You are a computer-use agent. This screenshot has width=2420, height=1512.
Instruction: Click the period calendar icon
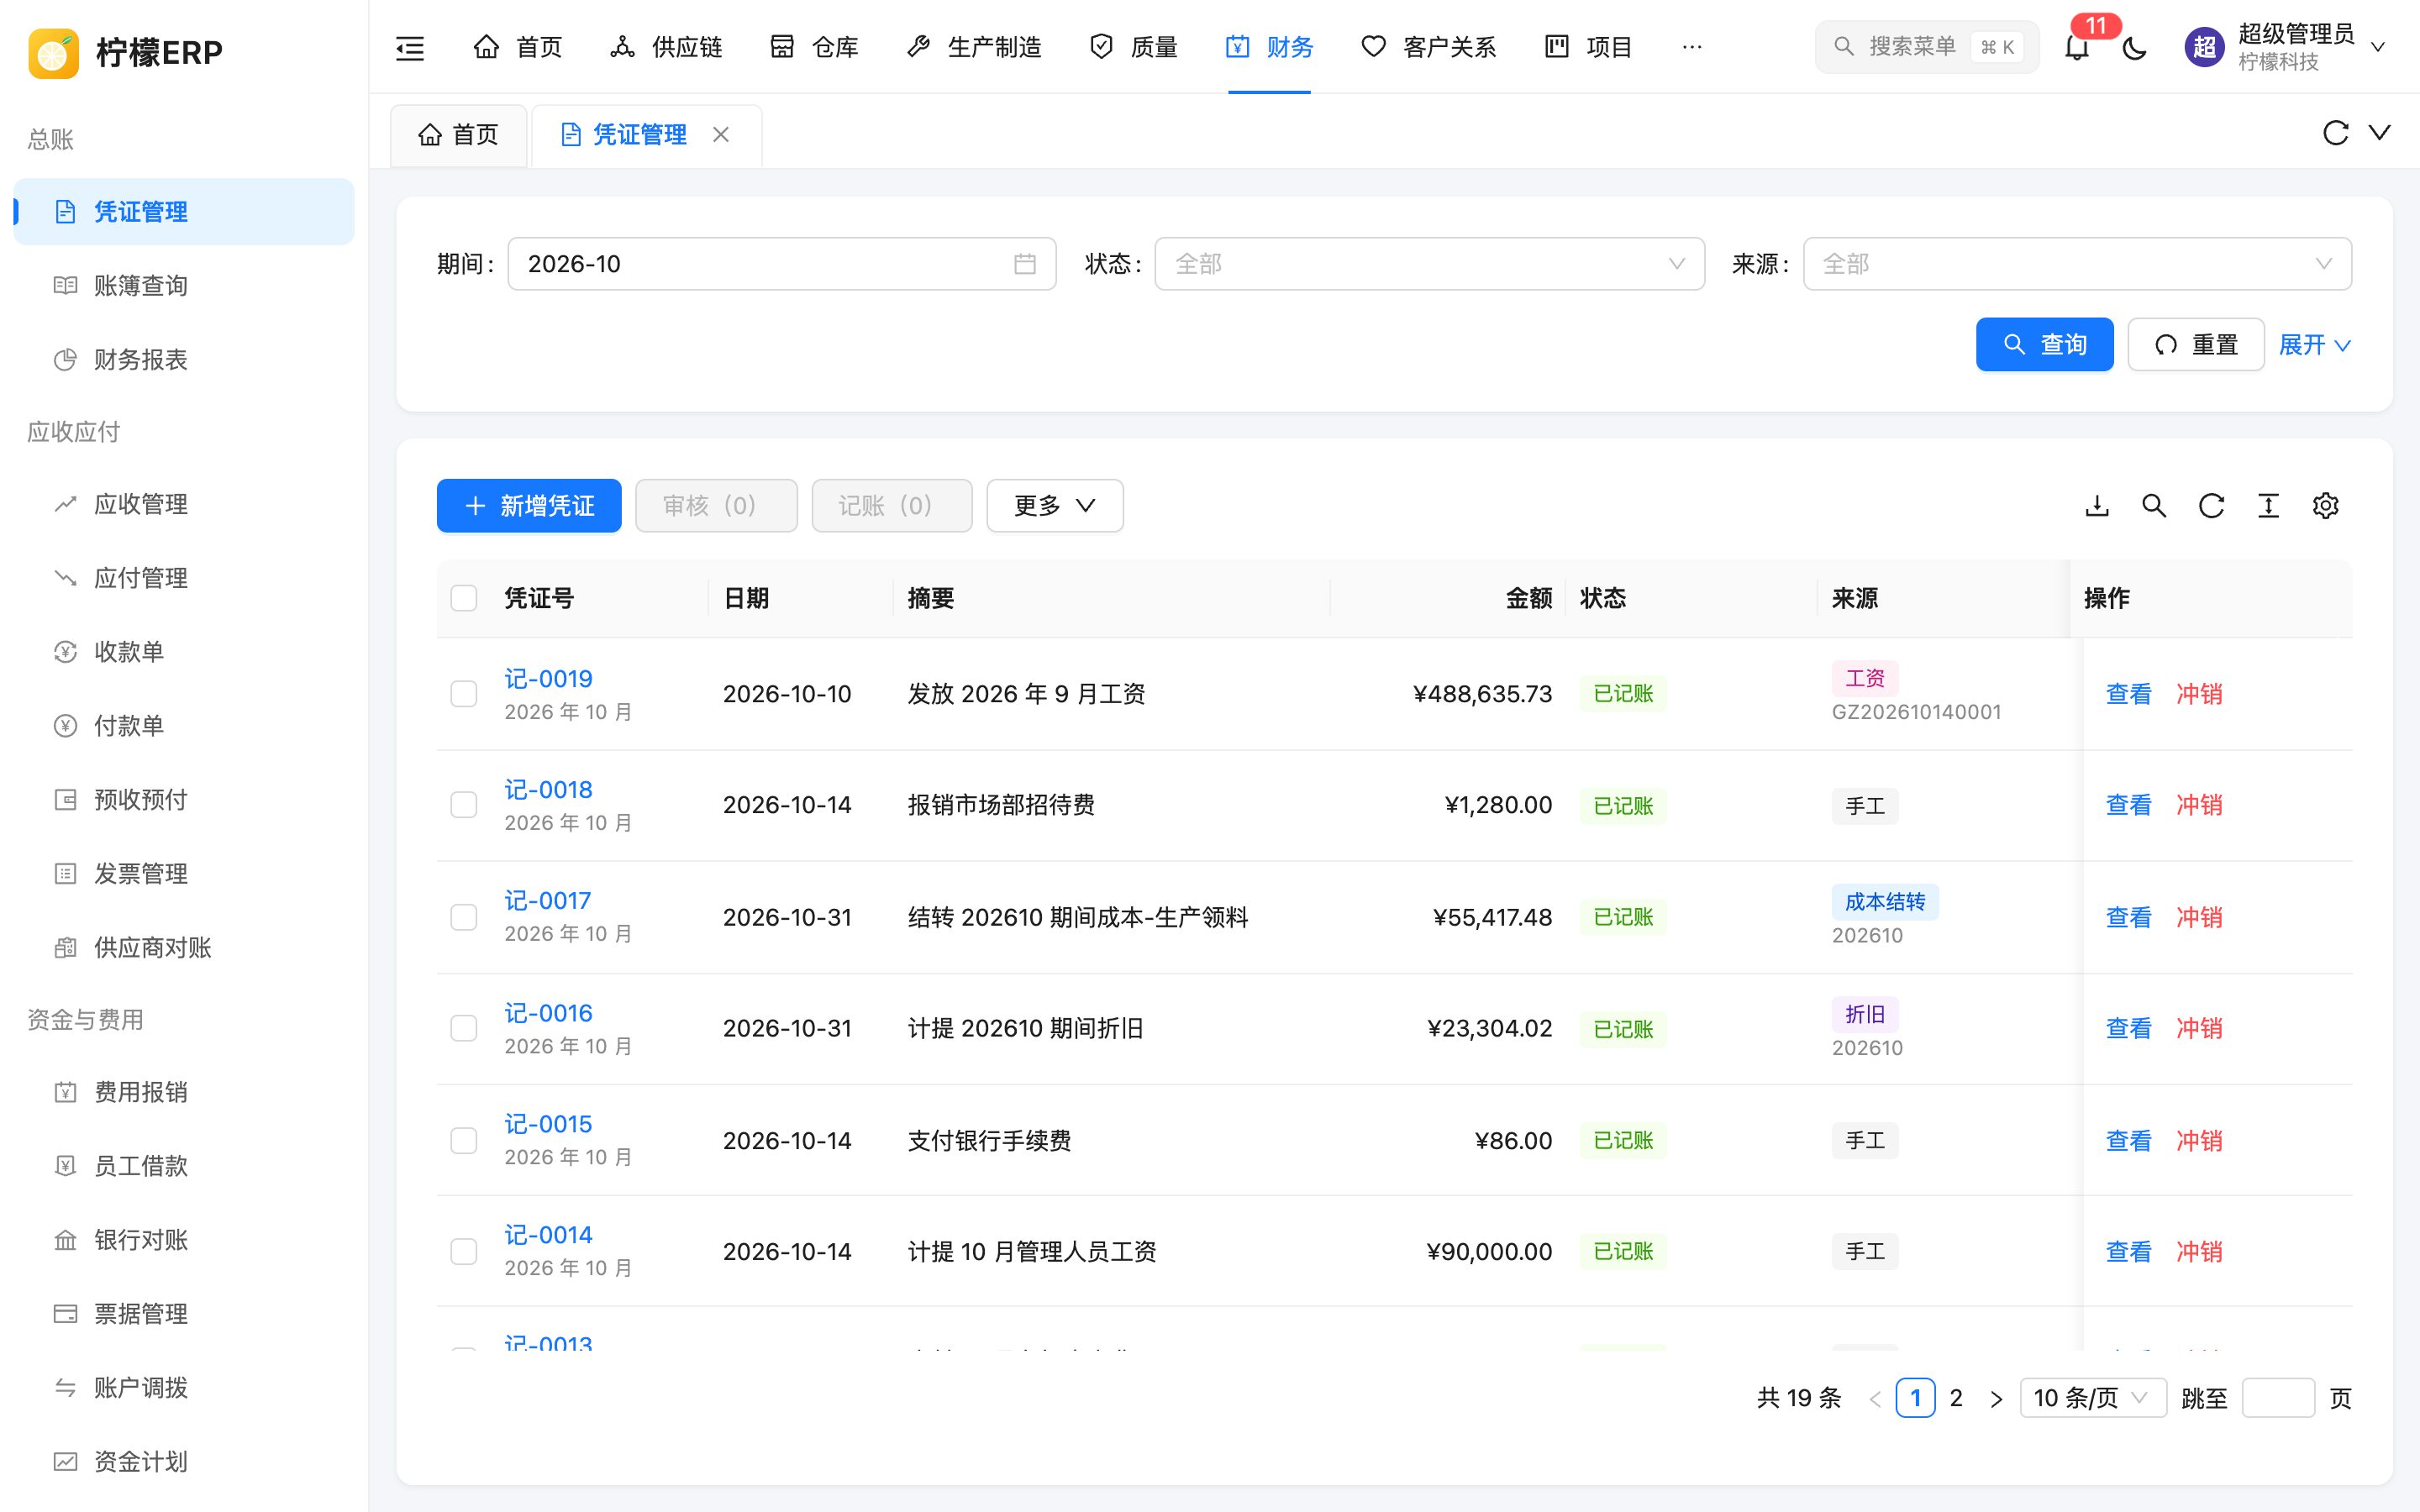pos(1024,264)
